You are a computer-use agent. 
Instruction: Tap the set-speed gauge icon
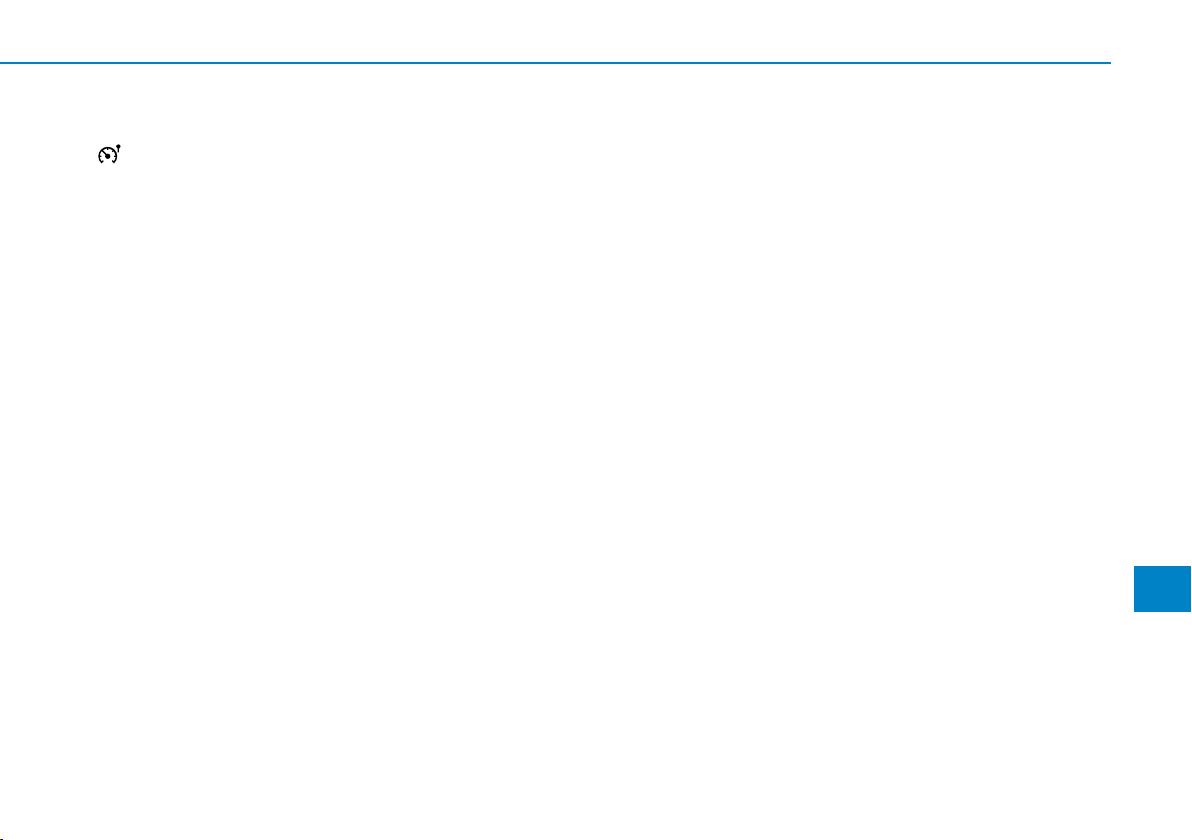click(x=109, y=154)
